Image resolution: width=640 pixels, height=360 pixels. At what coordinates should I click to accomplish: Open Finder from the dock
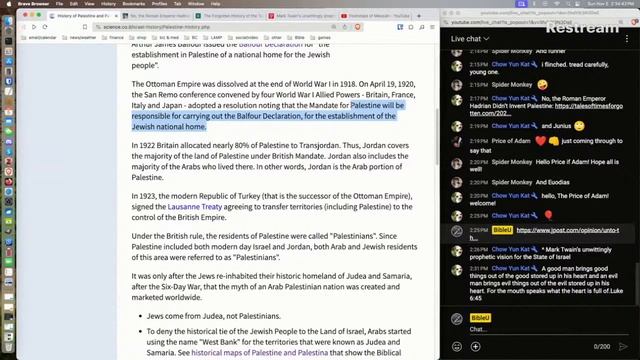tap(8, 20)
